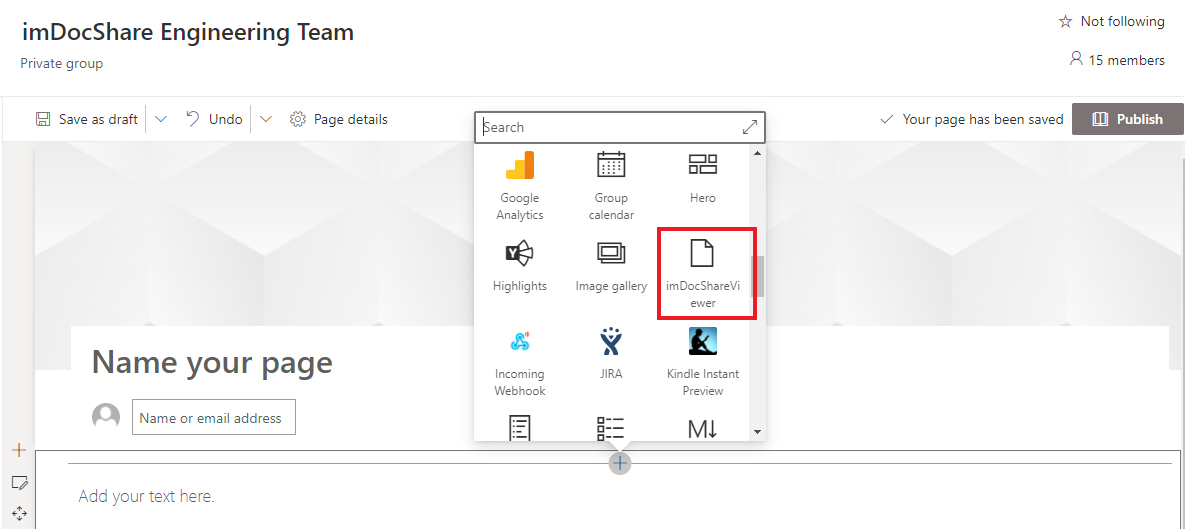Screen dimensions: 1185x529
Task: Open Page details
Action: [339, 119]
